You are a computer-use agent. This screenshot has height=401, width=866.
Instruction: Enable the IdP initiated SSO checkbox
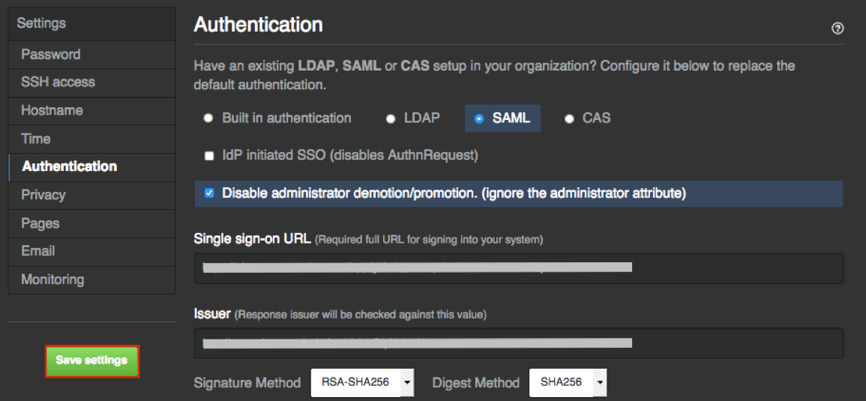click(209, 156)
